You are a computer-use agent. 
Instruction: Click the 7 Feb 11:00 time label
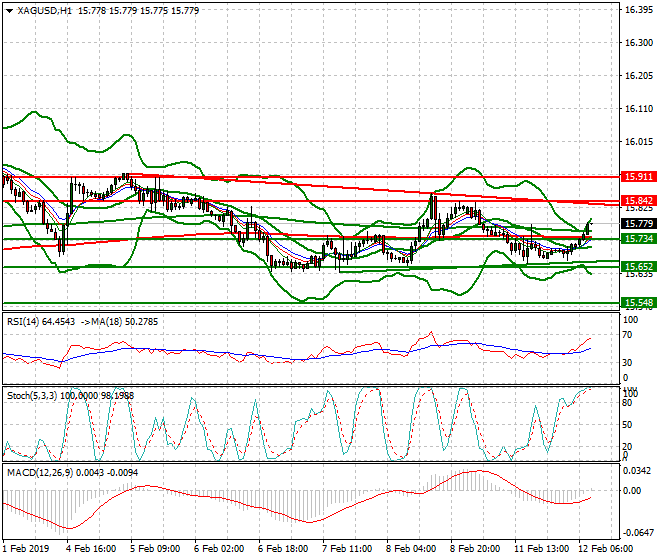point(349,549)
